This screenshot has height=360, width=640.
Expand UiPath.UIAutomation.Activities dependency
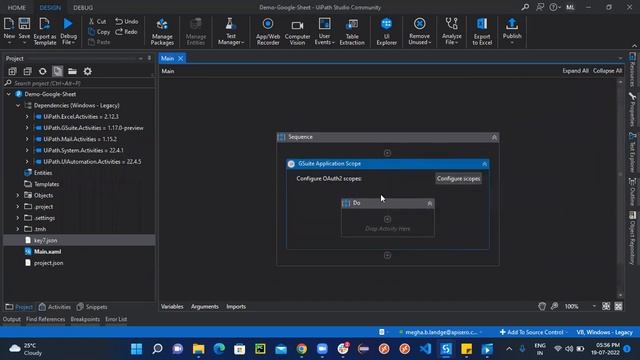27,162
